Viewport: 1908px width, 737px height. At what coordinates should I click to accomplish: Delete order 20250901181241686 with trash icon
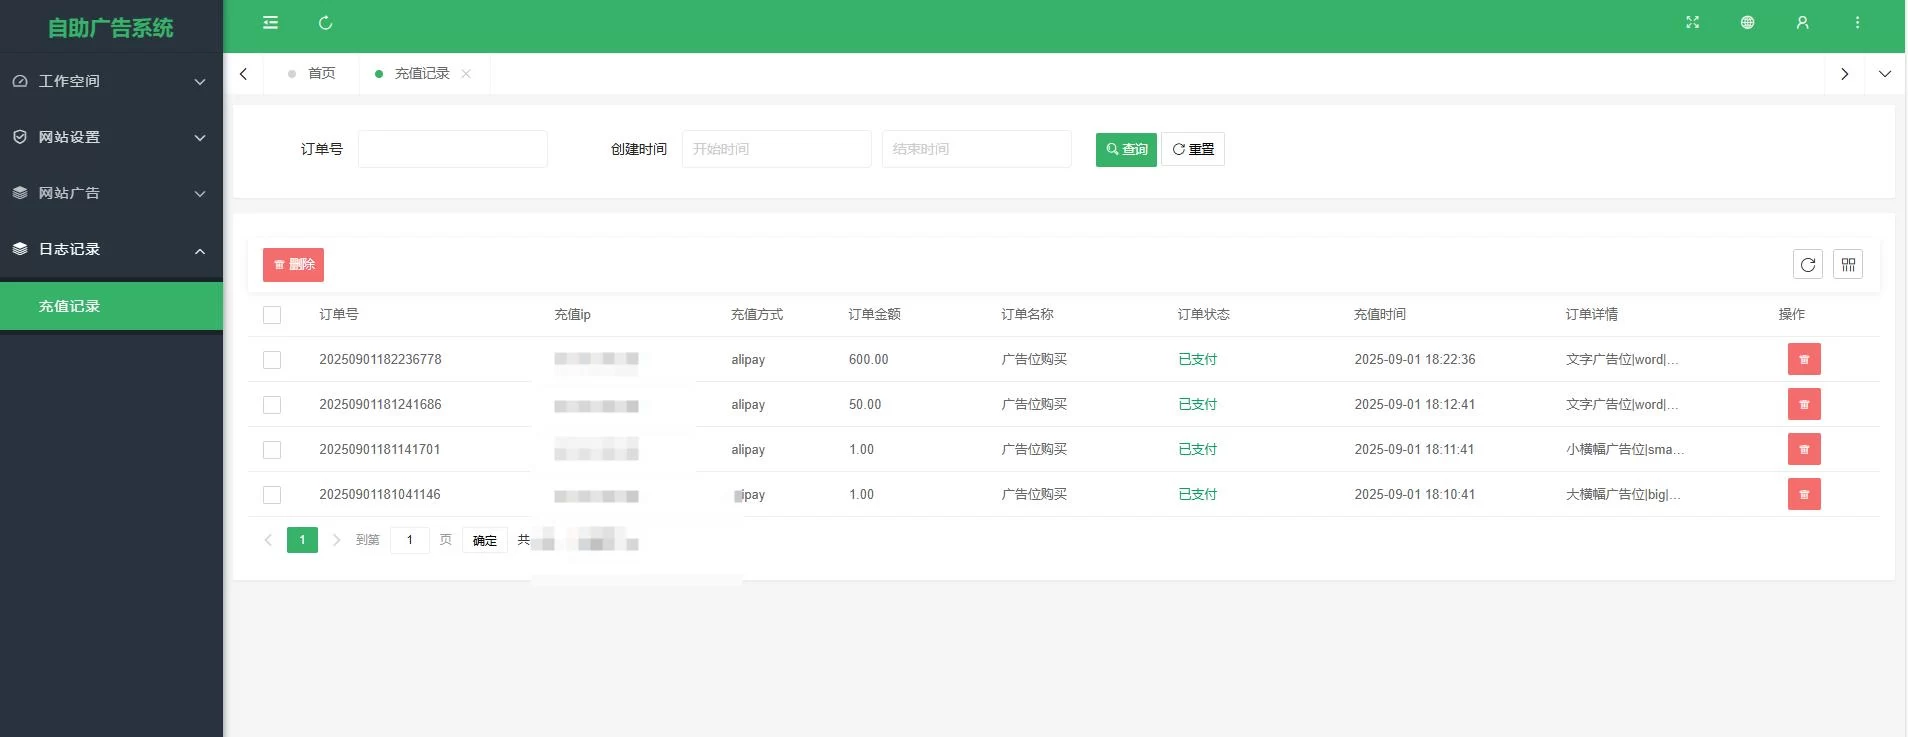tap(1804, 404)
